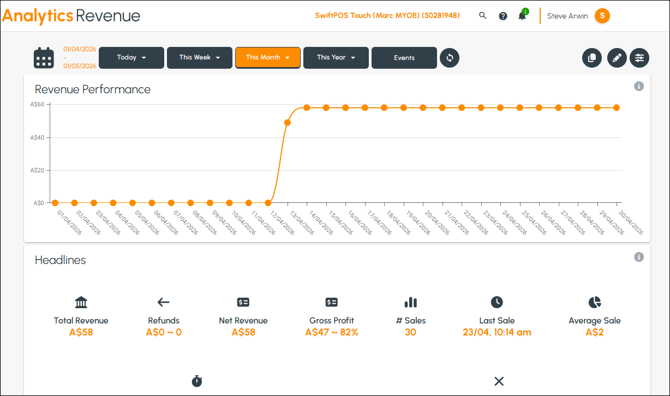
Task: Open the notifications bell
Action: [x=522, y=15]
